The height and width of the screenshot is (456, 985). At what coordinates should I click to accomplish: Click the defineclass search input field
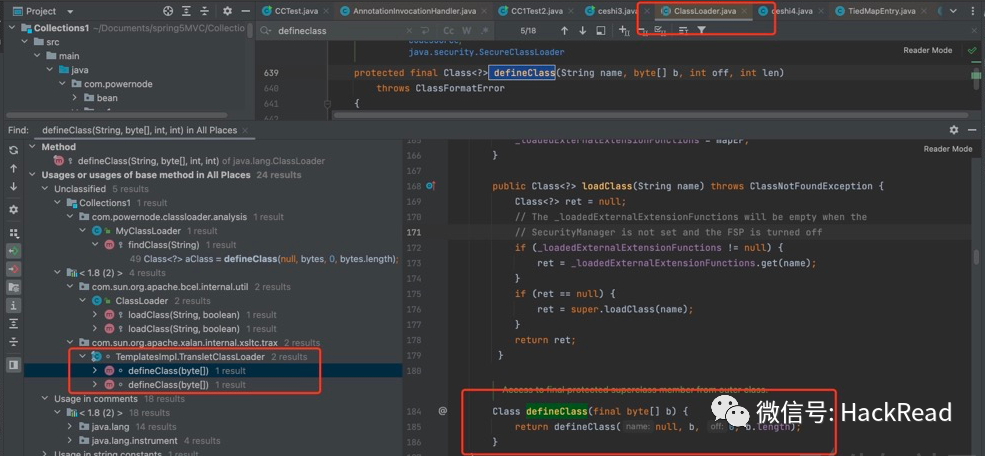point(339,31)
